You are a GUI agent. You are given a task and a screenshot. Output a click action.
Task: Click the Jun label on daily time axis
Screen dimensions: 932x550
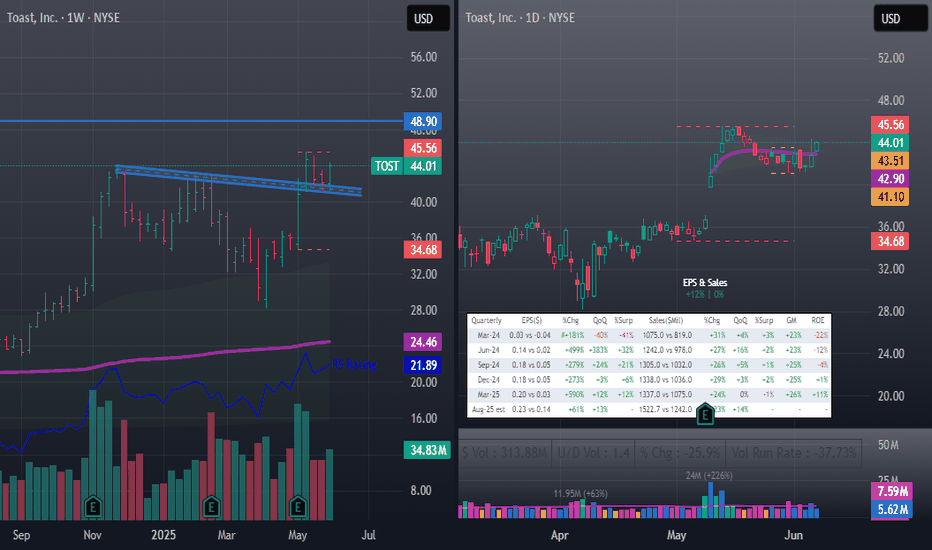click(x=794, y=535)
